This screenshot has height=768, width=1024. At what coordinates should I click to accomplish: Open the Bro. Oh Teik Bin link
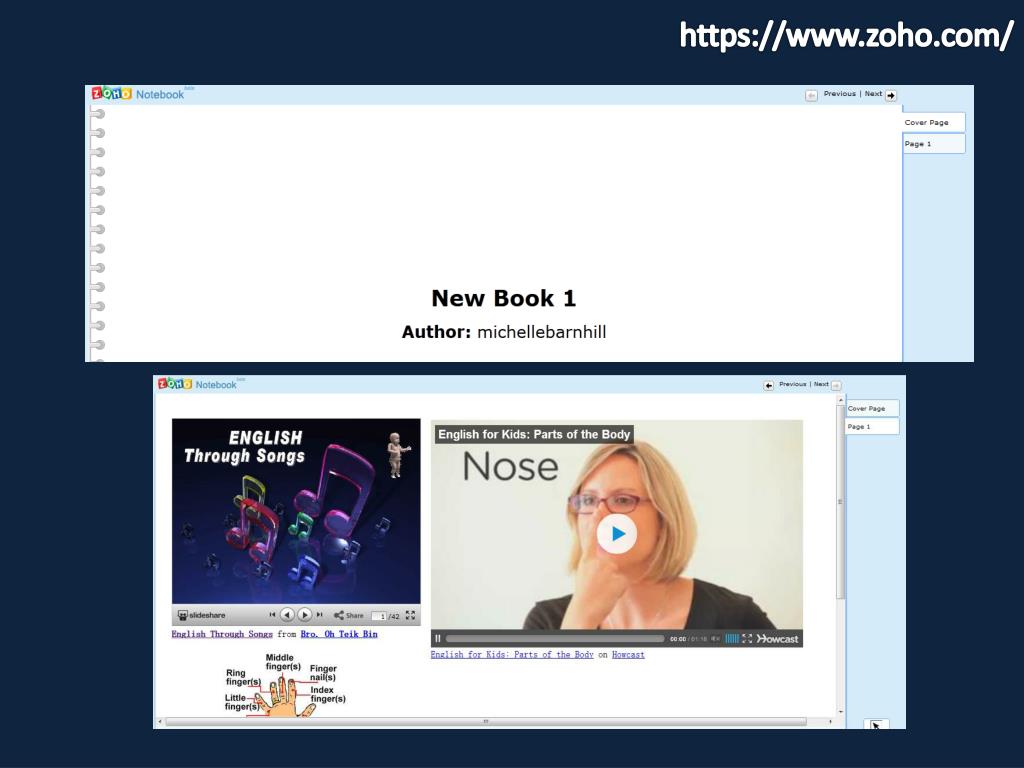339,634
